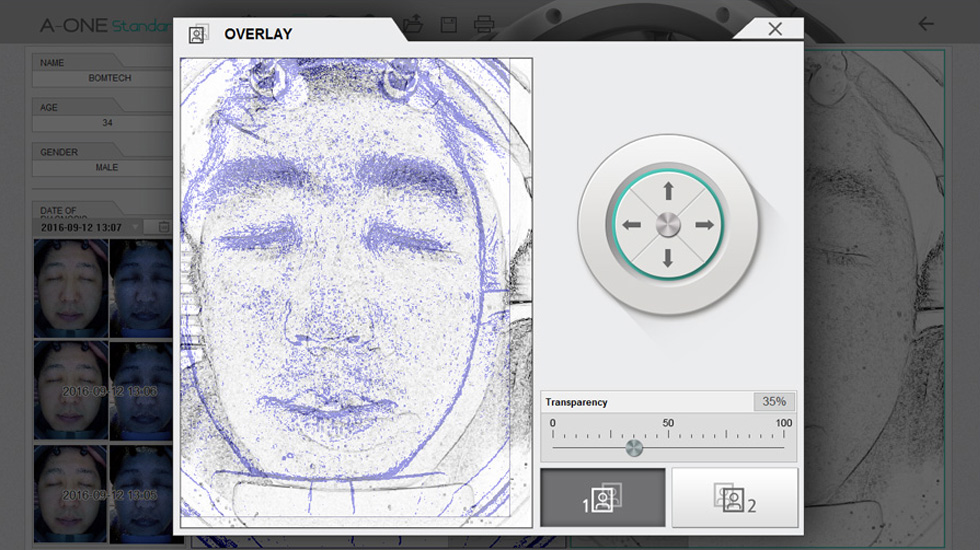Select the 13:07 UV-light face thumbnail
Image resolution: width=980 pixels, height=550 pixels.
pos(141,288)
